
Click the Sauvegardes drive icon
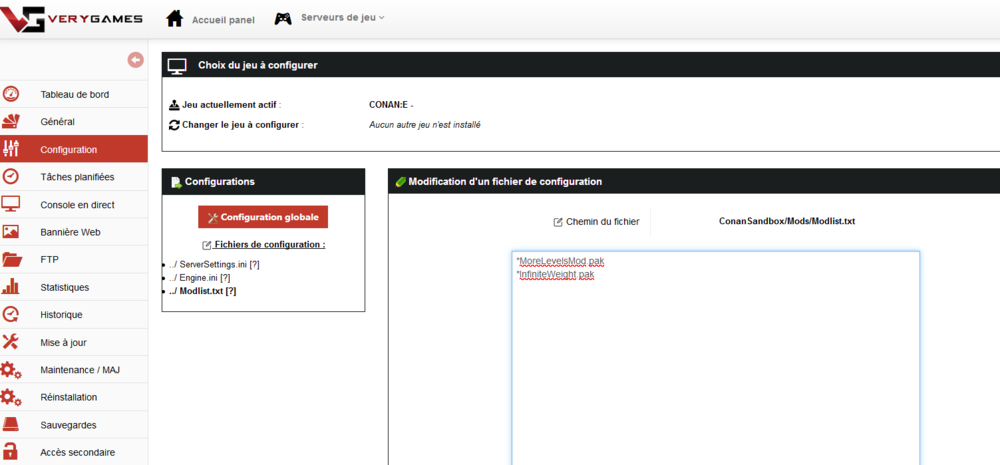click(11, 425)
